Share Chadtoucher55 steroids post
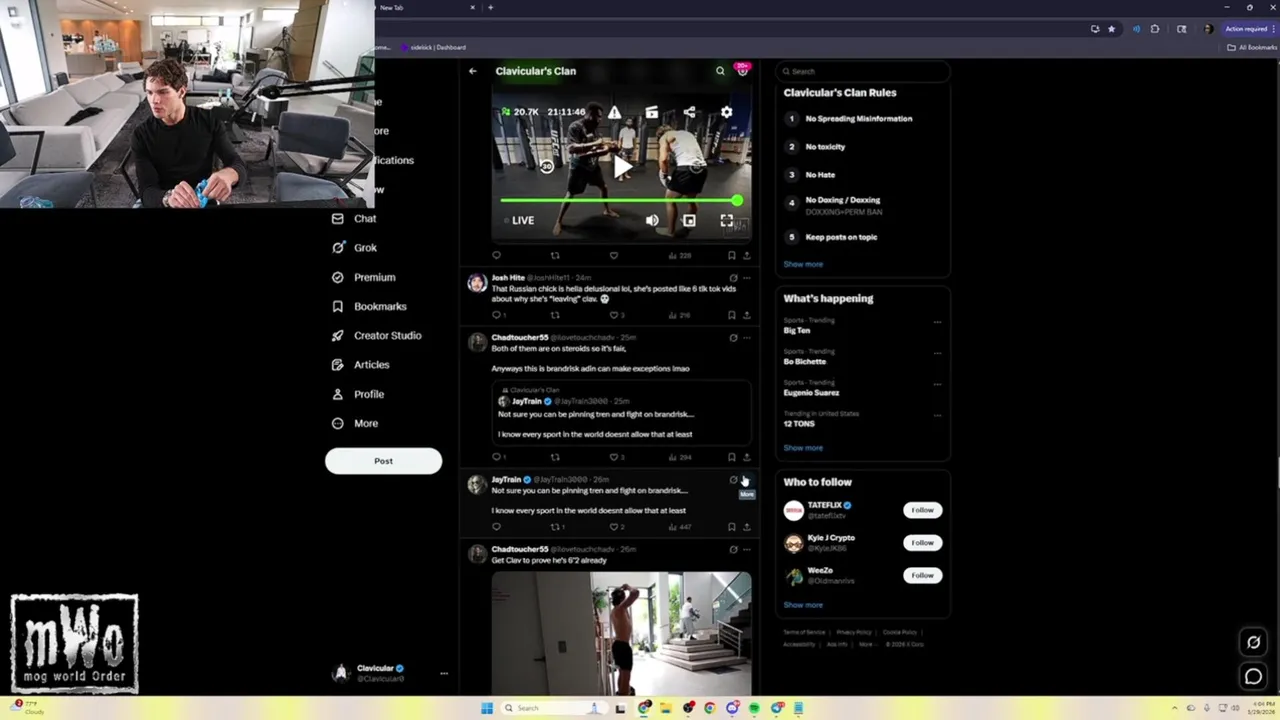This screenshot has height=720, width=1280. 746,457
